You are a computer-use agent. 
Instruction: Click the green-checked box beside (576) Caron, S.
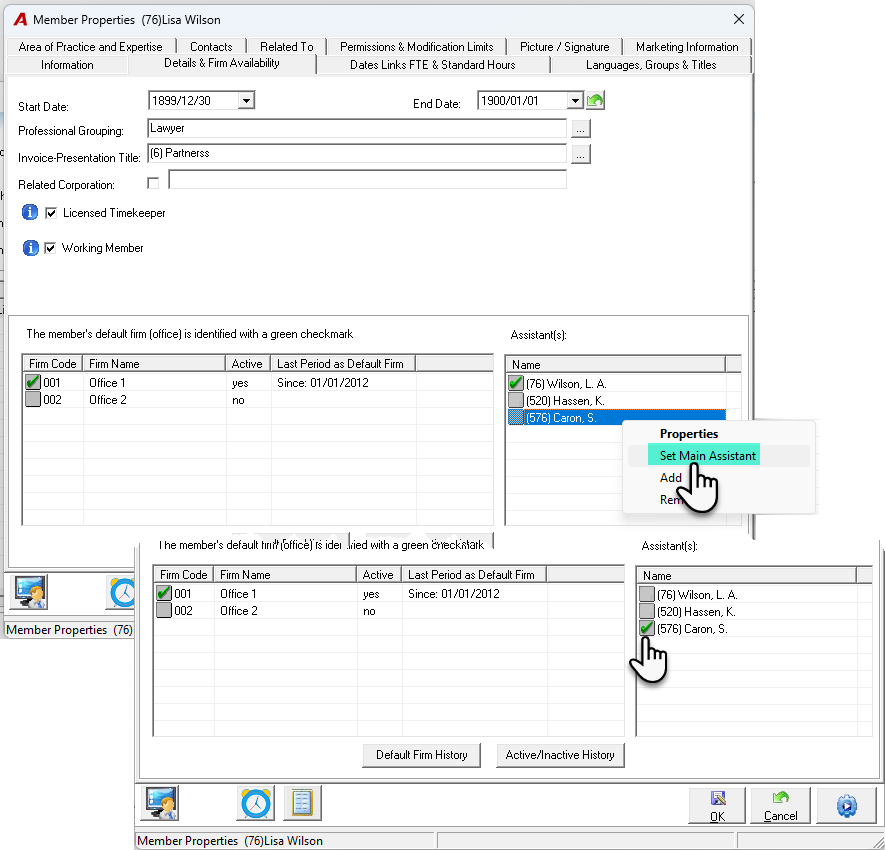[647, 628]
